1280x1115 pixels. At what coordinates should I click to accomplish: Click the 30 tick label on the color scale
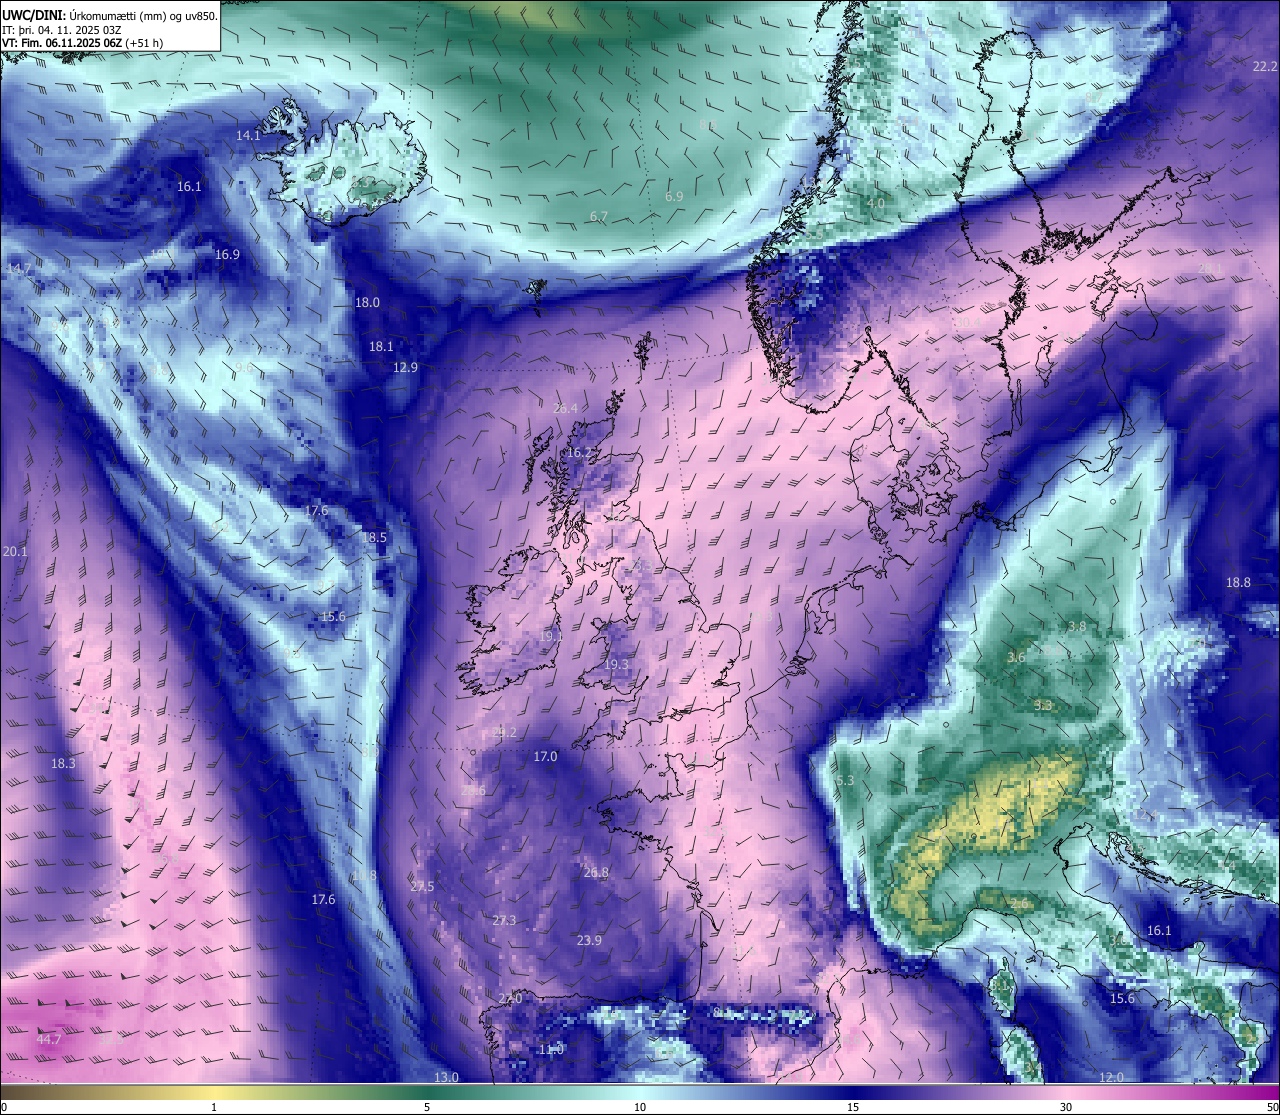coord(1066,1107)
